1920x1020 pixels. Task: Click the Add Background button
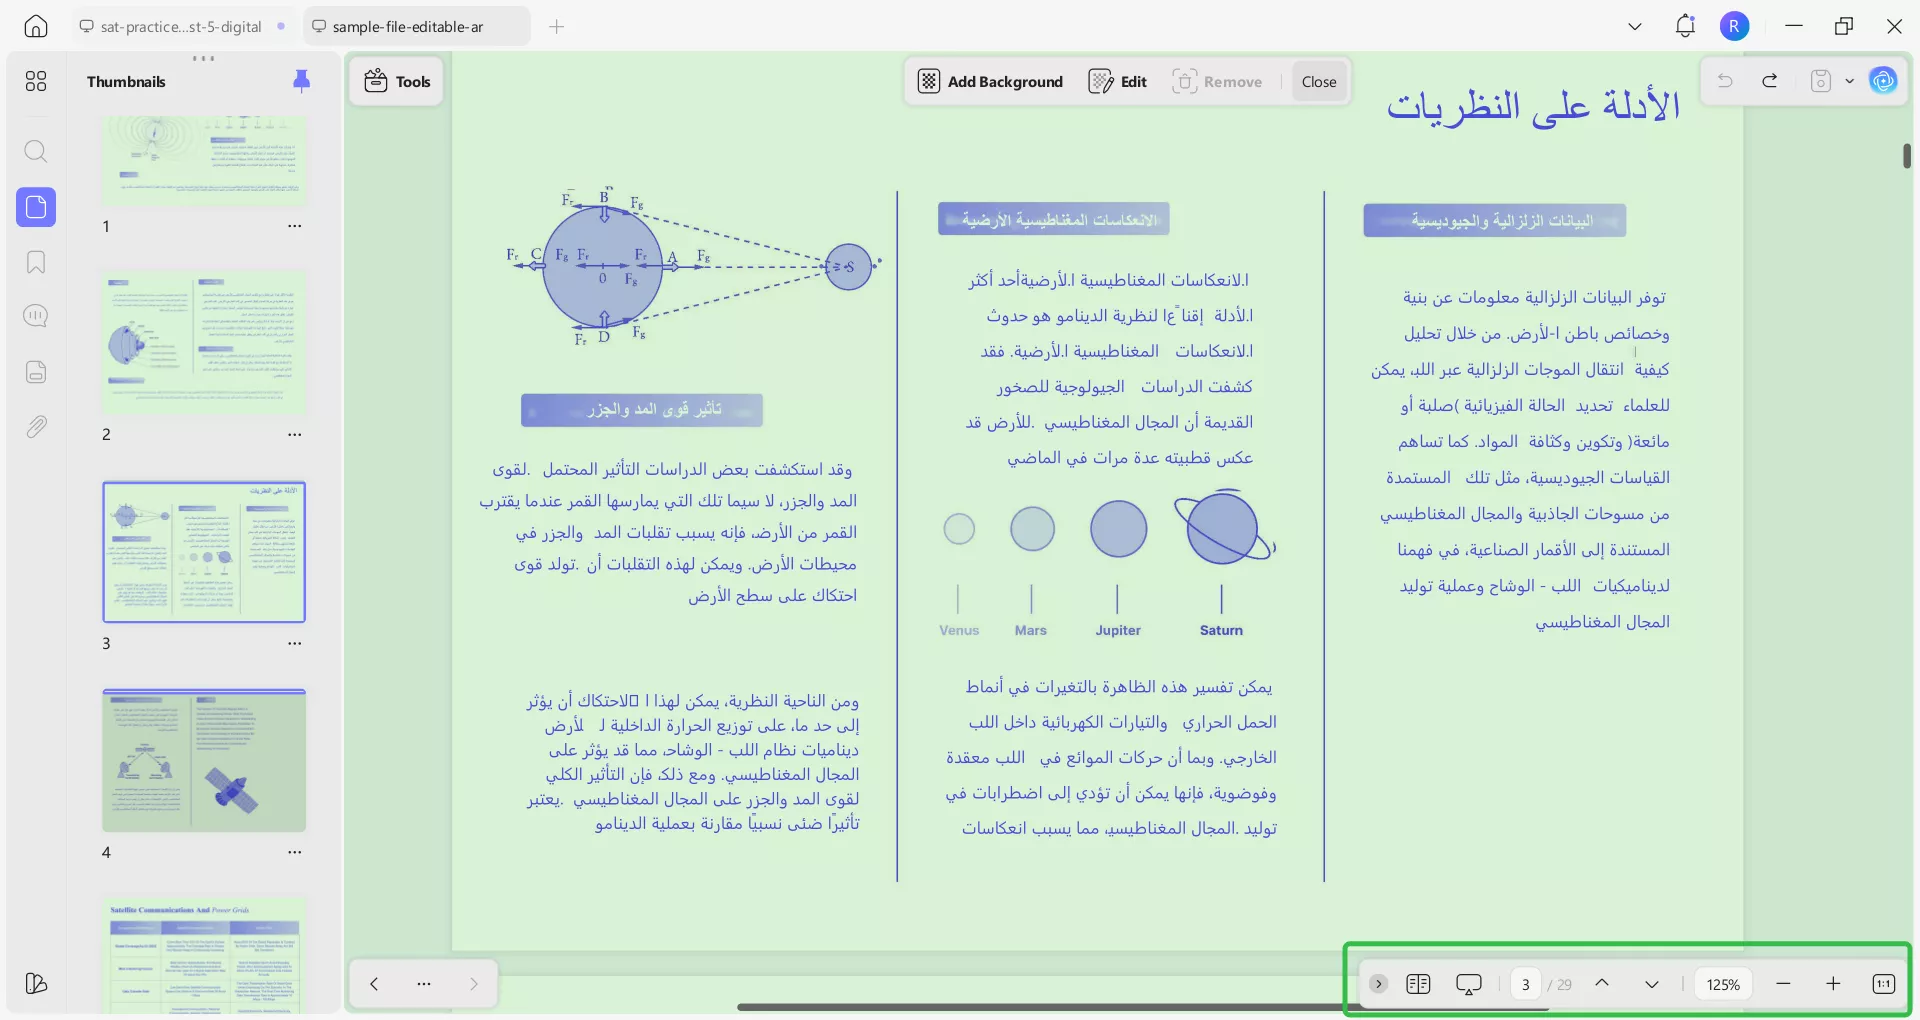(990, 81)
